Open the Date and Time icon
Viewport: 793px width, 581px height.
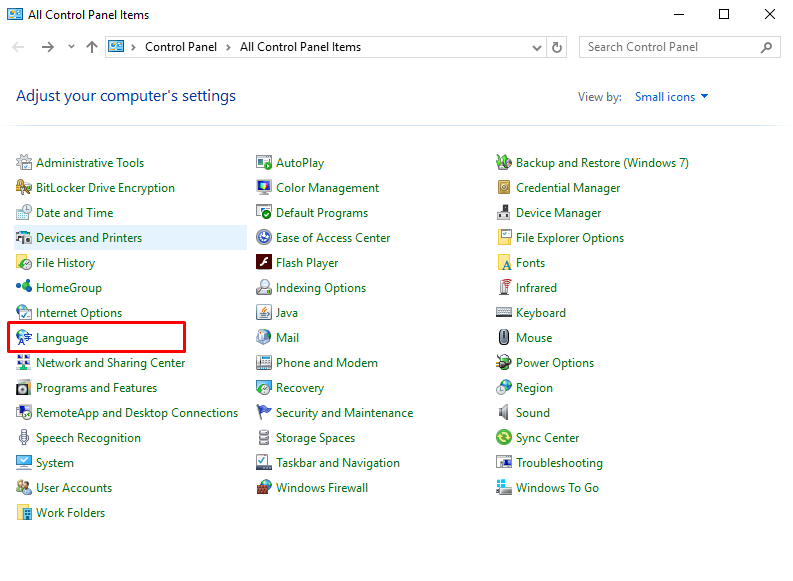pos(24,212)
